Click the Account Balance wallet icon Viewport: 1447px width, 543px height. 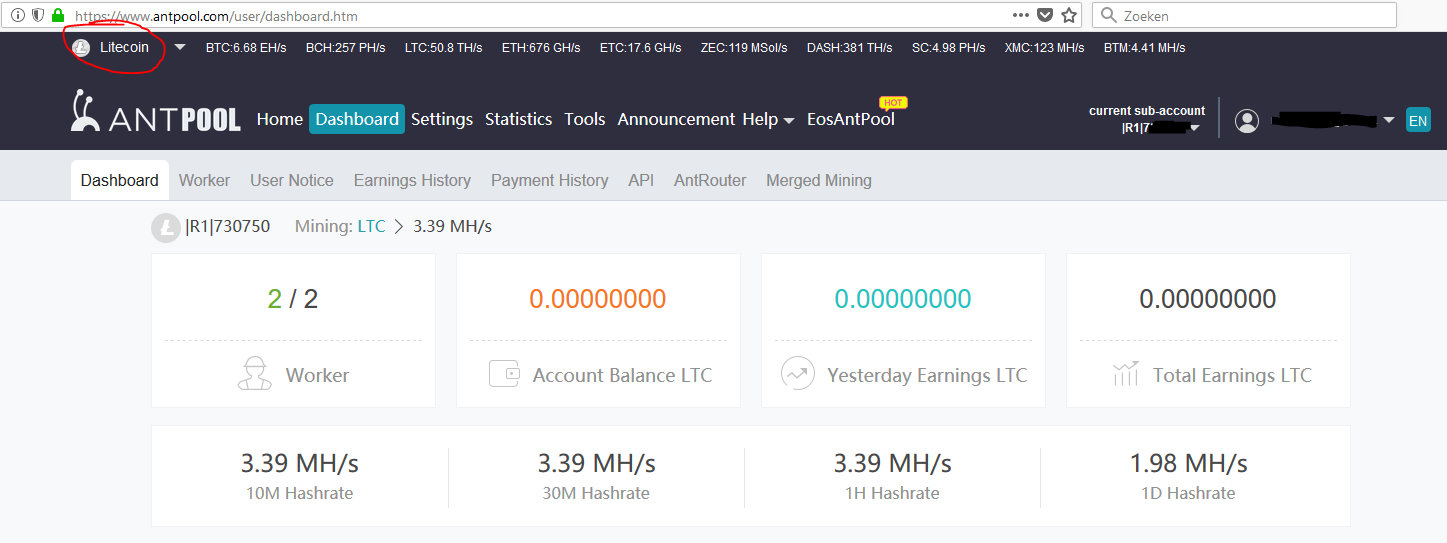tap(505, 374)
